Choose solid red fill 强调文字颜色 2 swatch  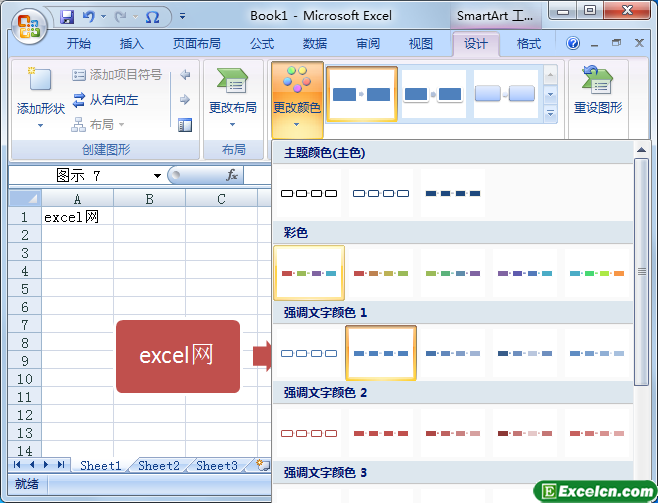(381, 433)
